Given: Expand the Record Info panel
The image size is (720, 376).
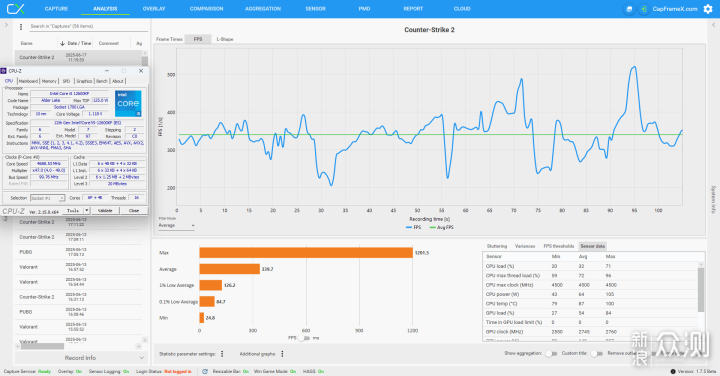Looking at the screenshot, I should [80, 358].
